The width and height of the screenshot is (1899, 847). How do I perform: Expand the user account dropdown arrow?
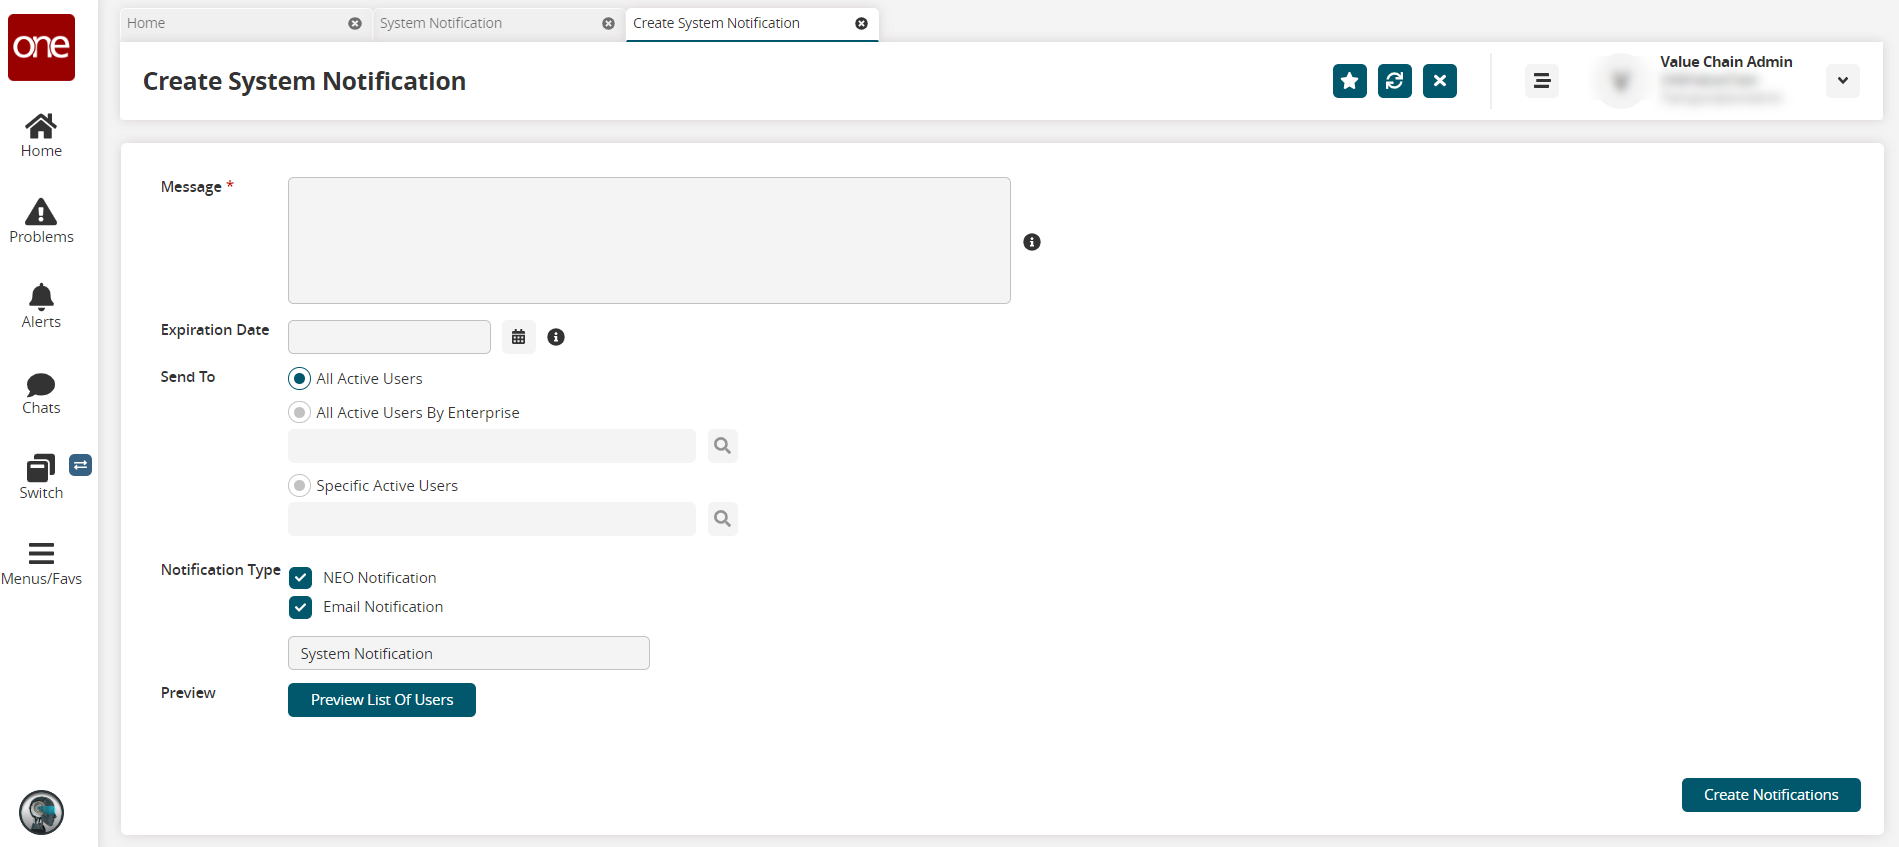(x=1842, y=81)
